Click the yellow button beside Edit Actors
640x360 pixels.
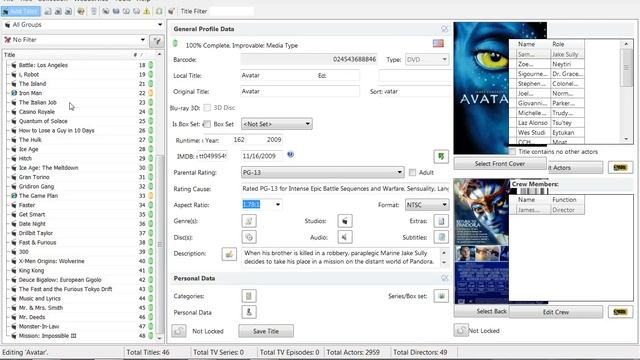(x=620, y=167)
